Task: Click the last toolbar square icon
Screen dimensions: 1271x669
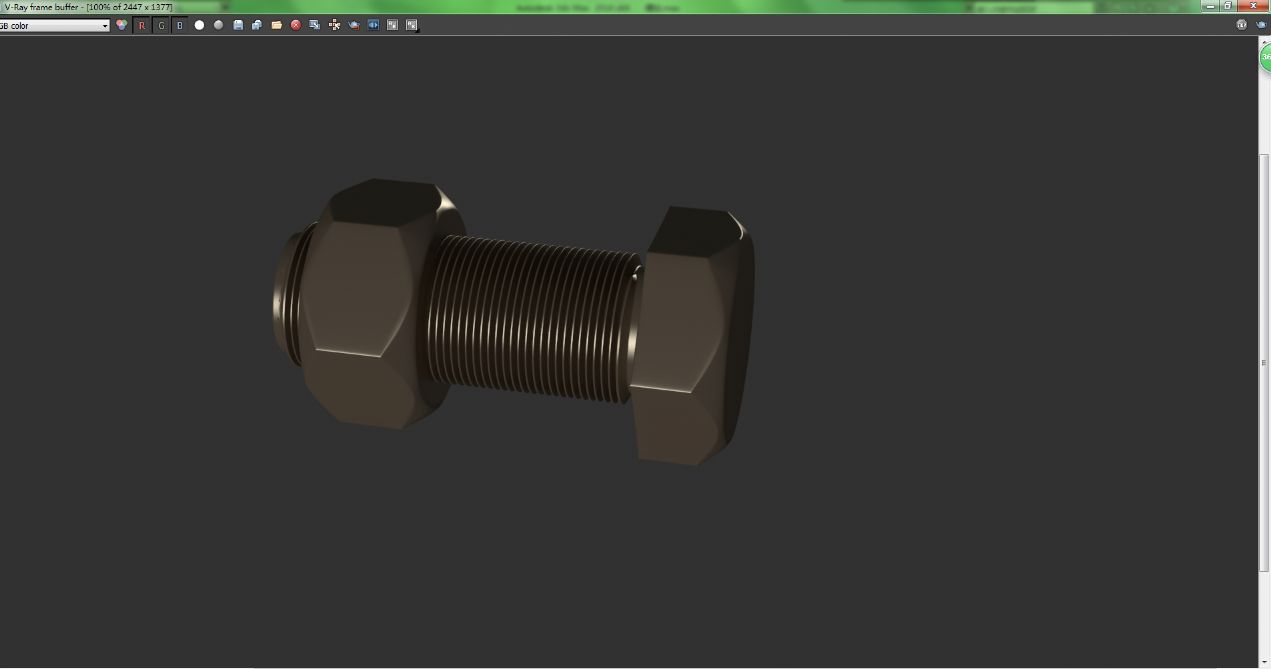Action: point(412,25)
